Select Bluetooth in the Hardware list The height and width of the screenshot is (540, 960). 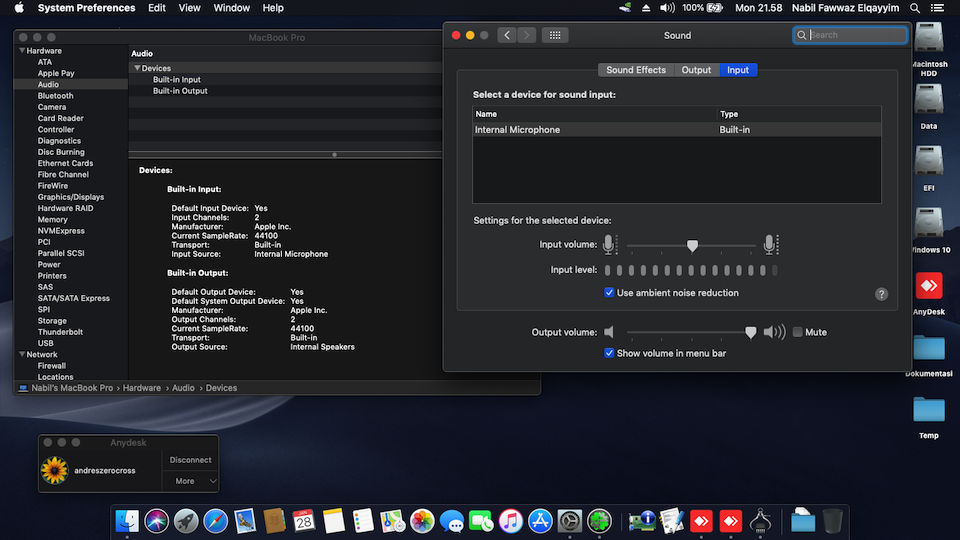click(55, 96)
